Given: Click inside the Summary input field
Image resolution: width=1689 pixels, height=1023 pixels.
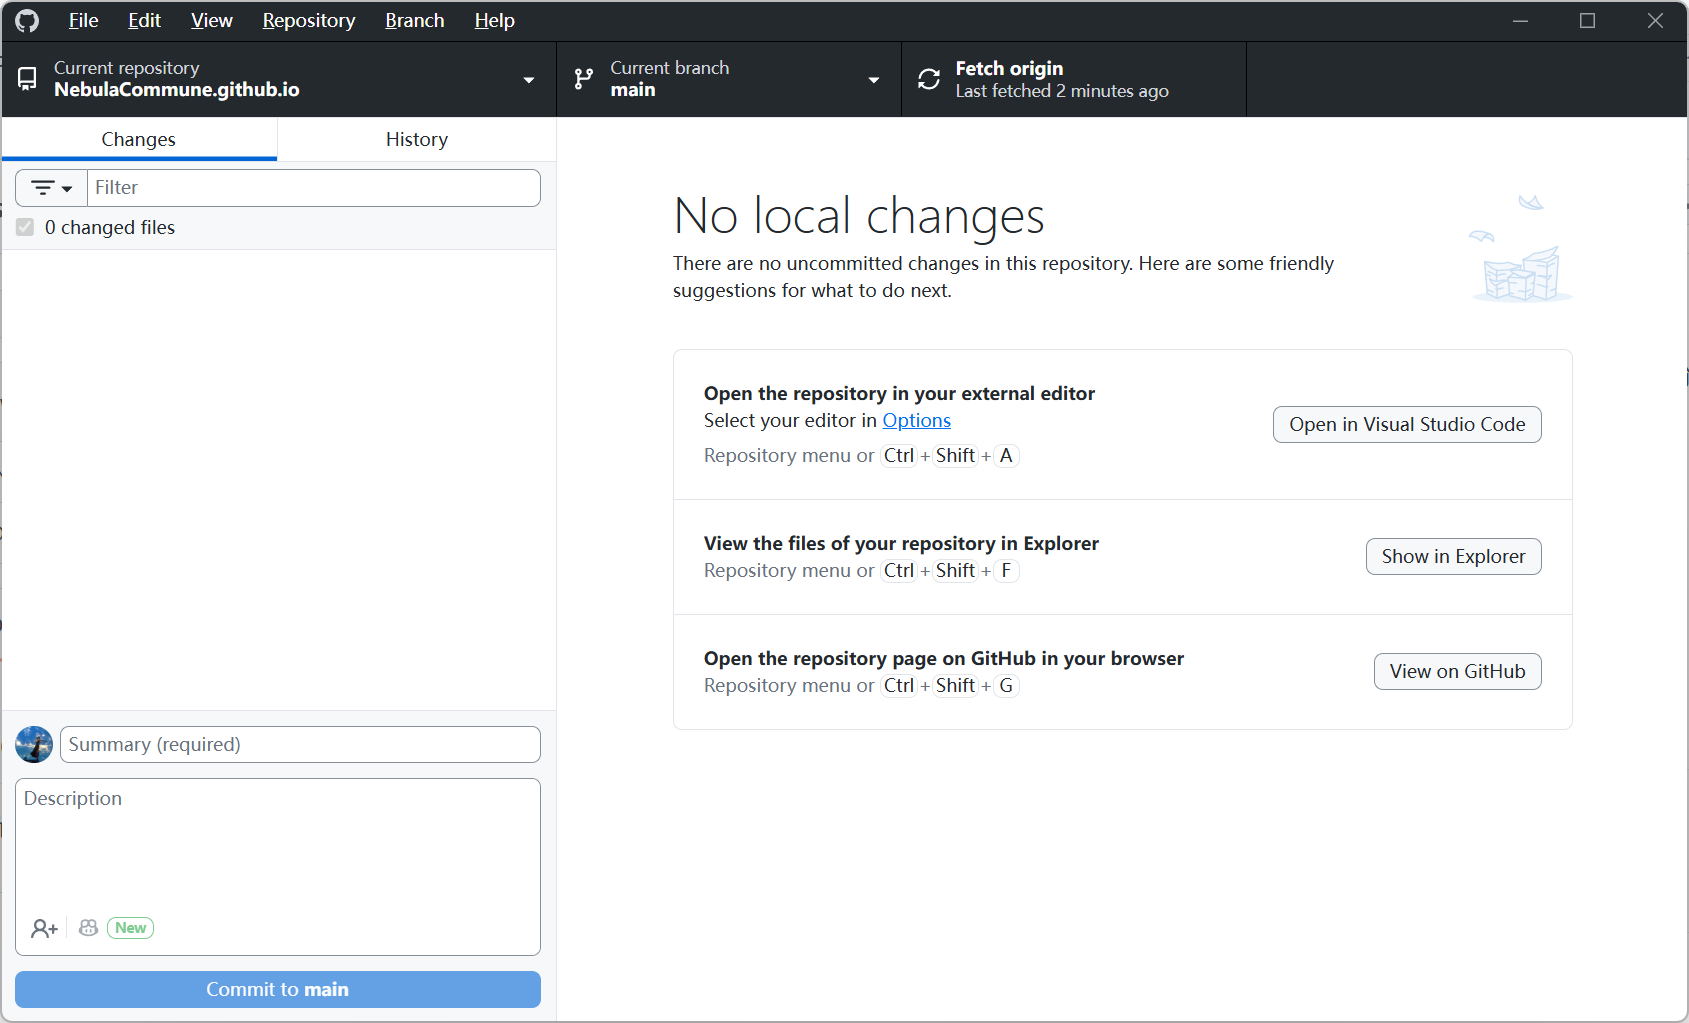Looking at the screenshot, I should click(299, 744).
